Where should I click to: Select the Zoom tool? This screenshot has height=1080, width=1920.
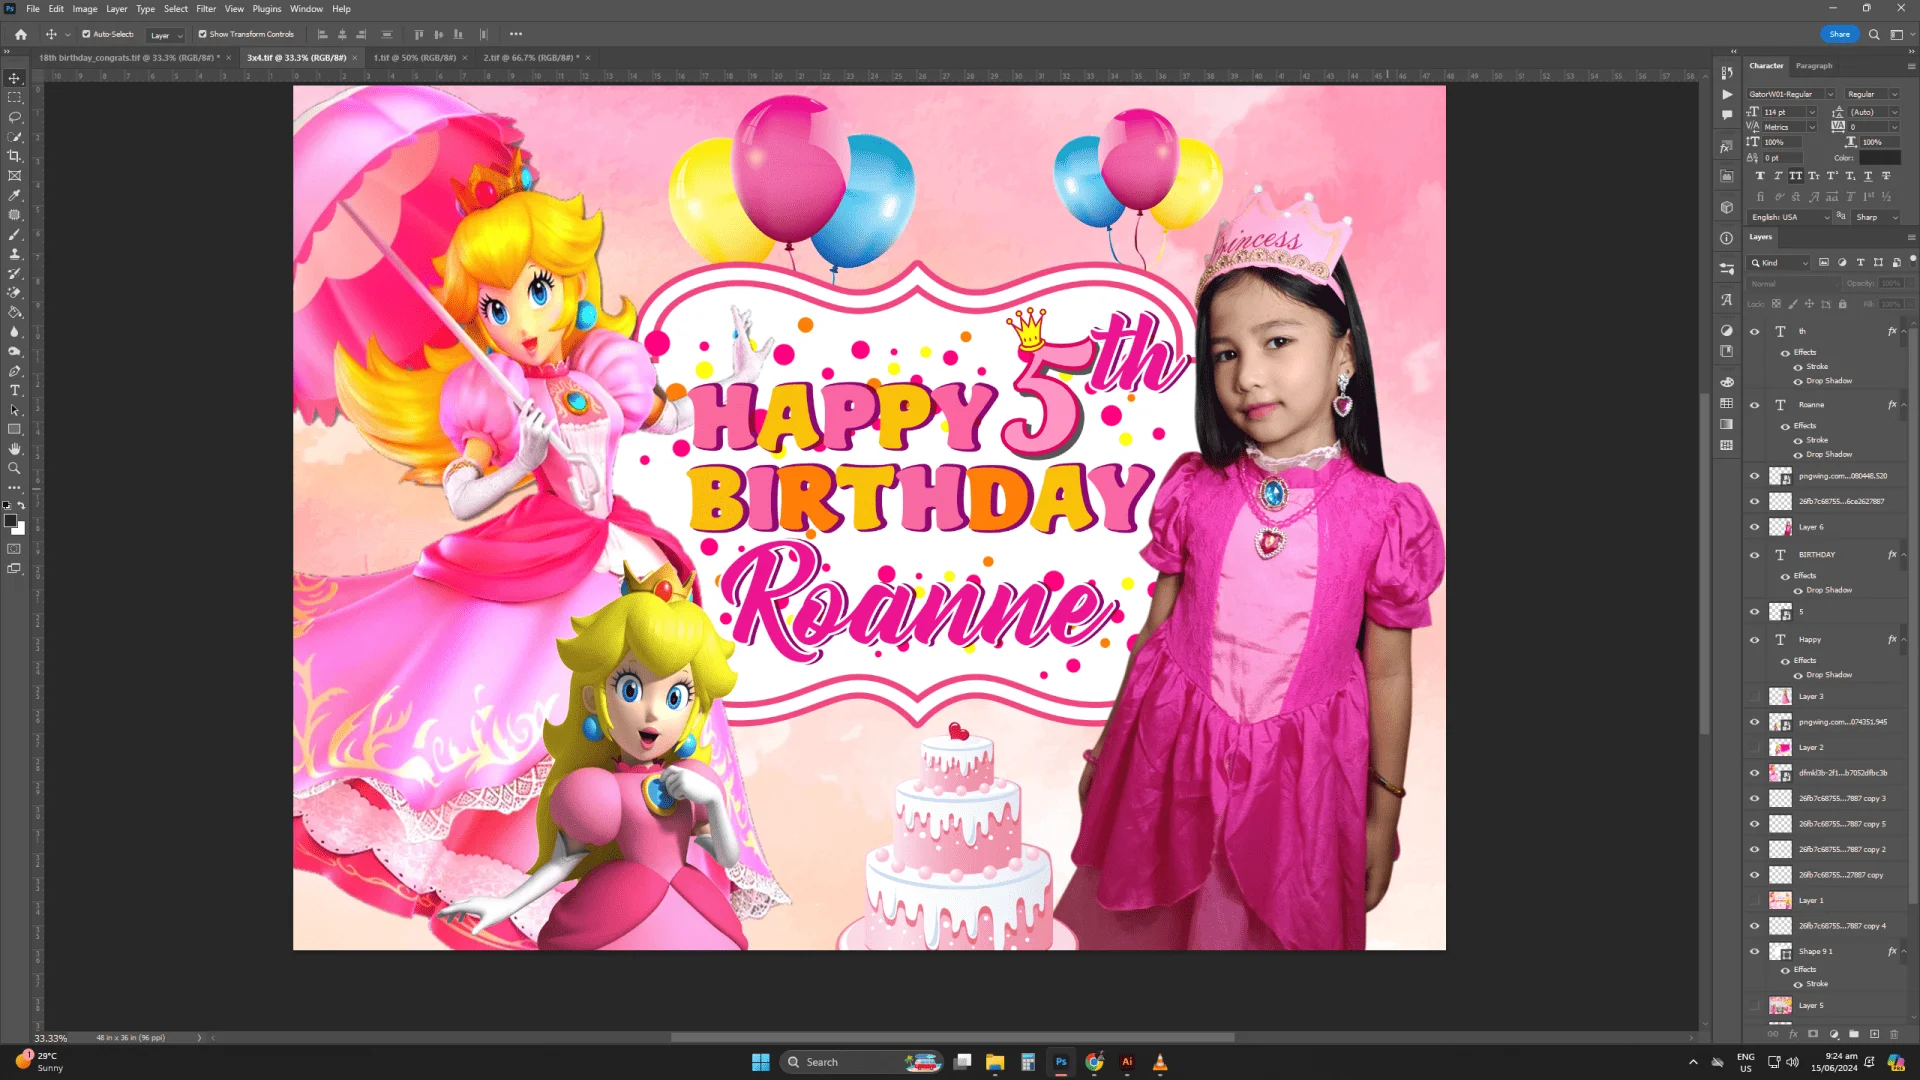tap(14, 468)
